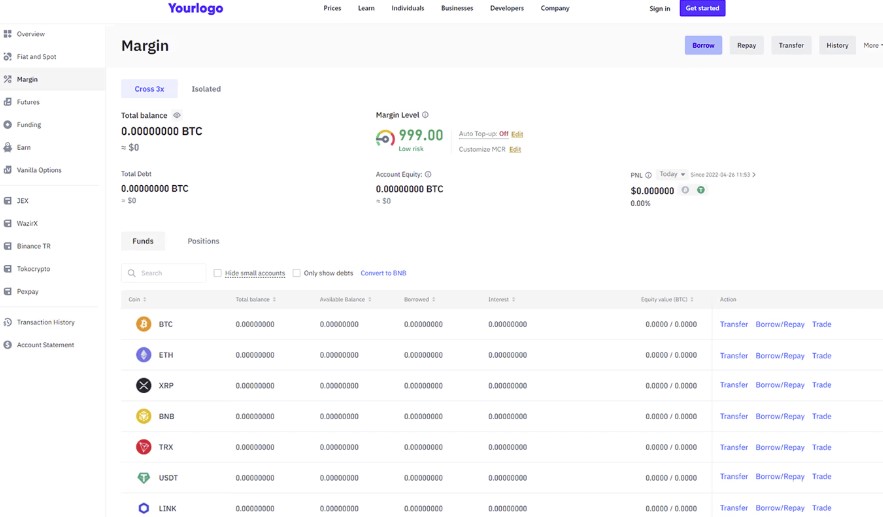Click the Transaction History sidebar icon

7,322
